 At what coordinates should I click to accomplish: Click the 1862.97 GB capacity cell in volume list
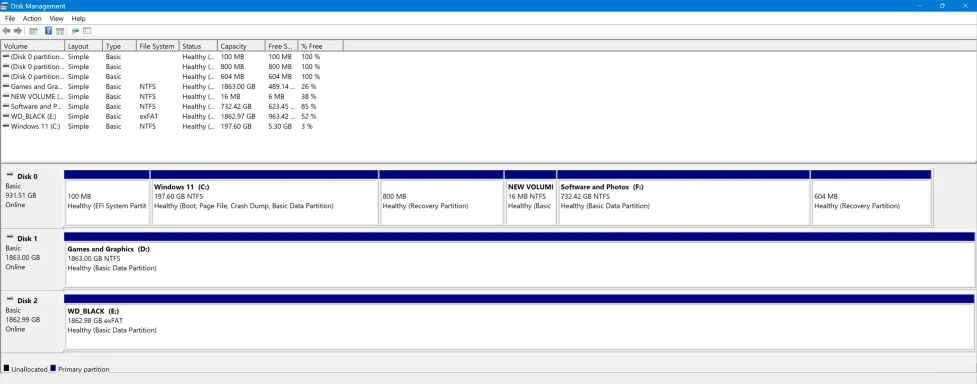pyautogui.click(x=238, y=117)
